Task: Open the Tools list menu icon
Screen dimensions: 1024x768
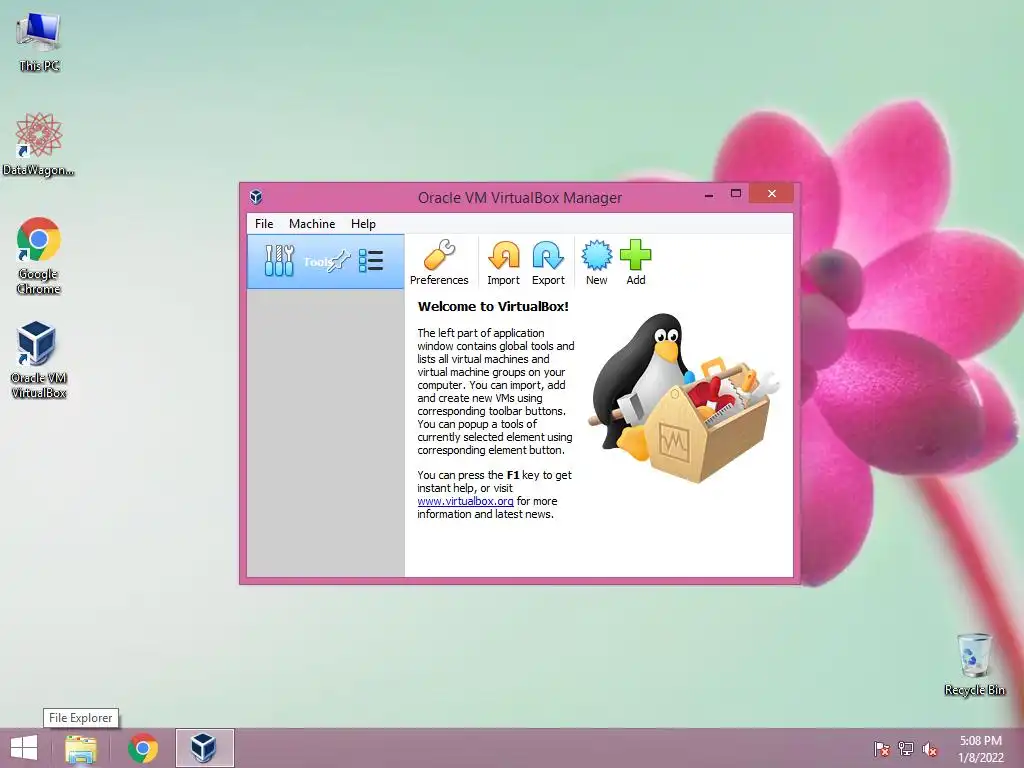Action: [x=371, y=261]
